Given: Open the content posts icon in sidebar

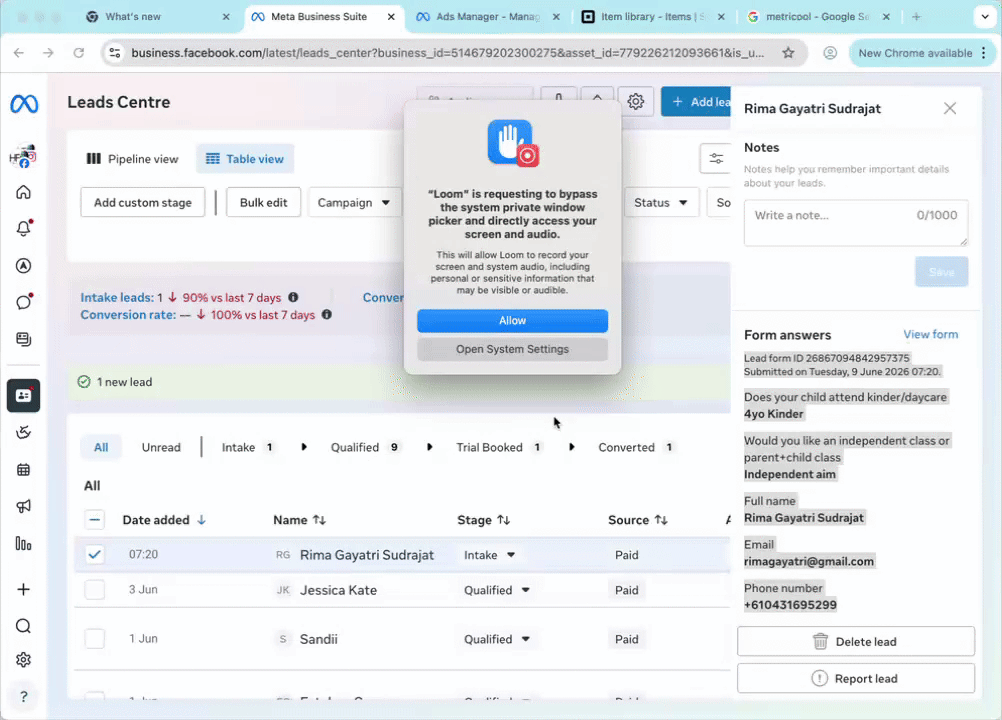Looking at the screenshot, I should (24, 339).
